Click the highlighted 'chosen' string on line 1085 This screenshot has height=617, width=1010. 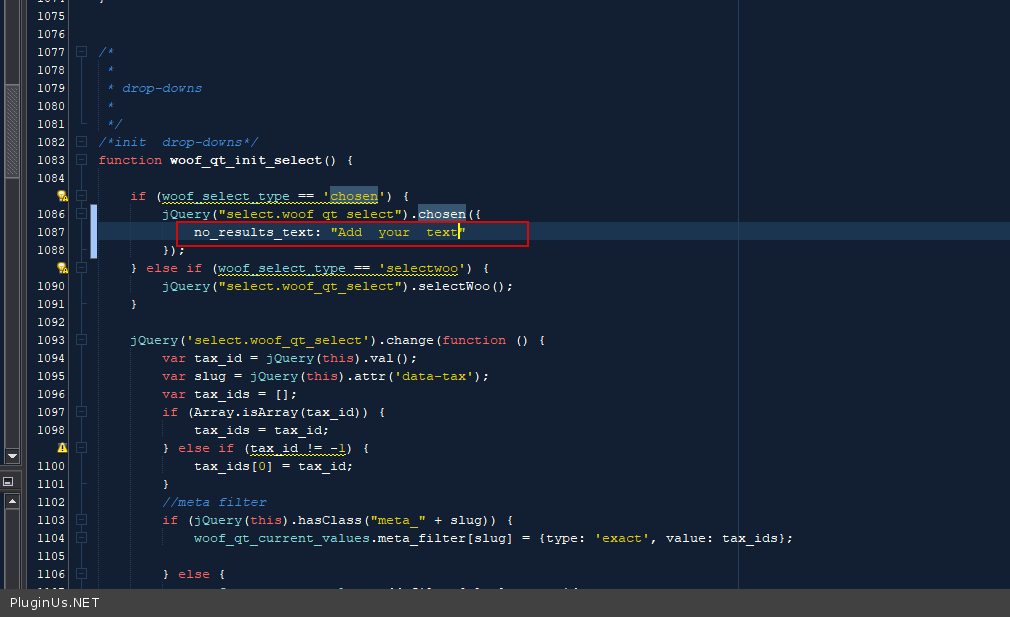click(x=354, y=196)
